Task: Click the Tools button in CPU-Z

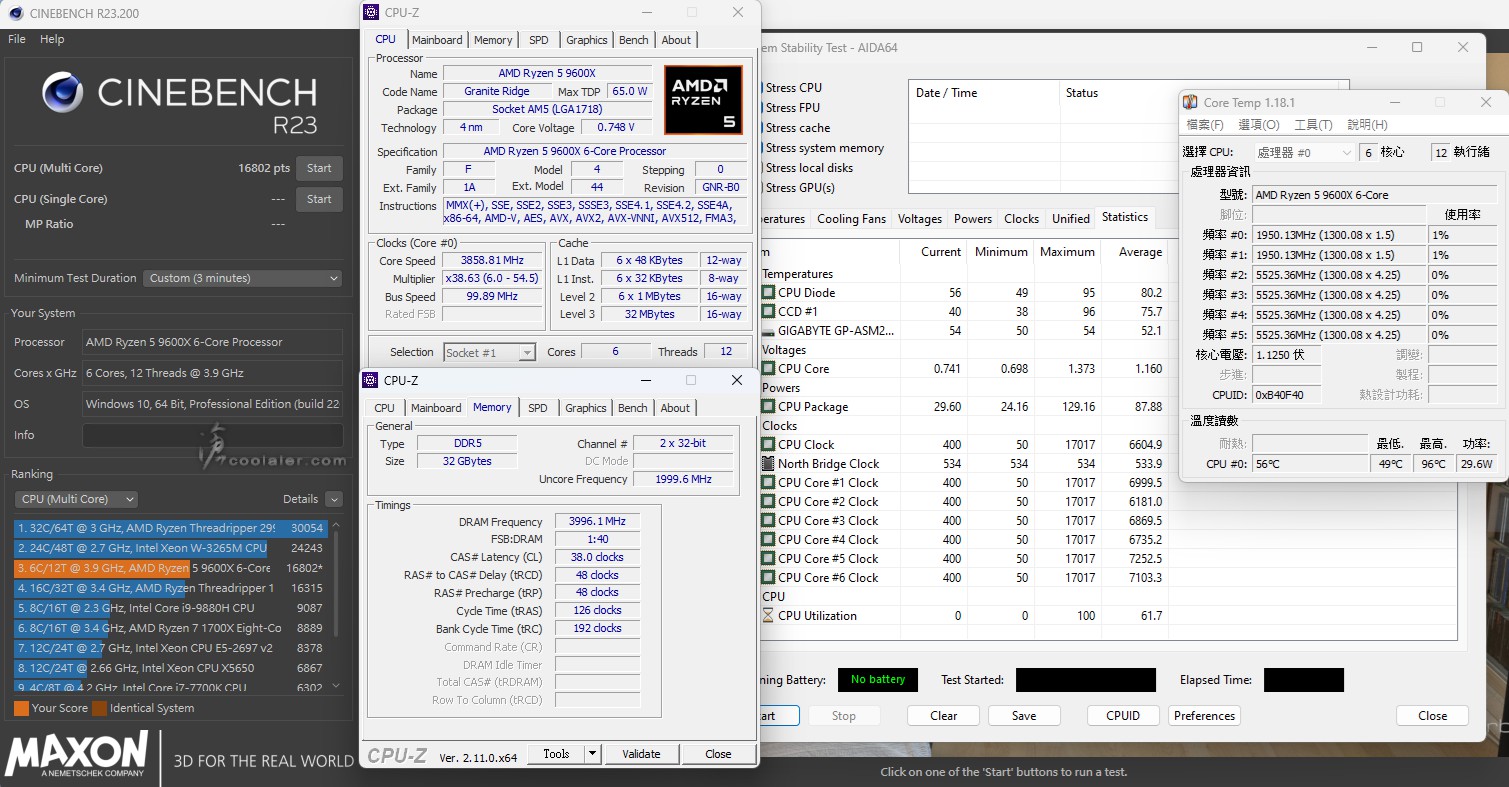Action: [x=556, y=754]
